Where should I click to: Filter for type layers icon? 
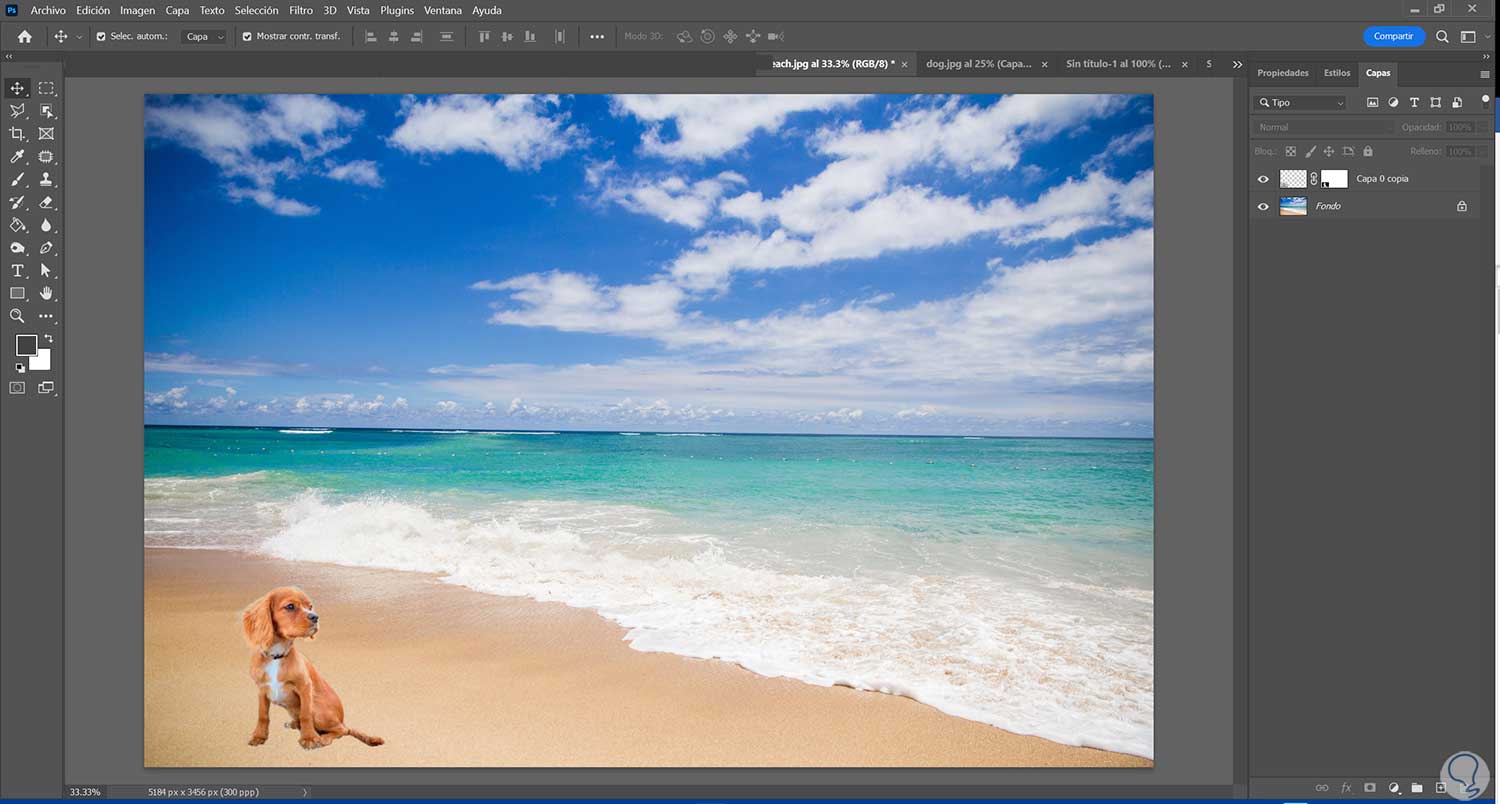tap(1414, 102)
